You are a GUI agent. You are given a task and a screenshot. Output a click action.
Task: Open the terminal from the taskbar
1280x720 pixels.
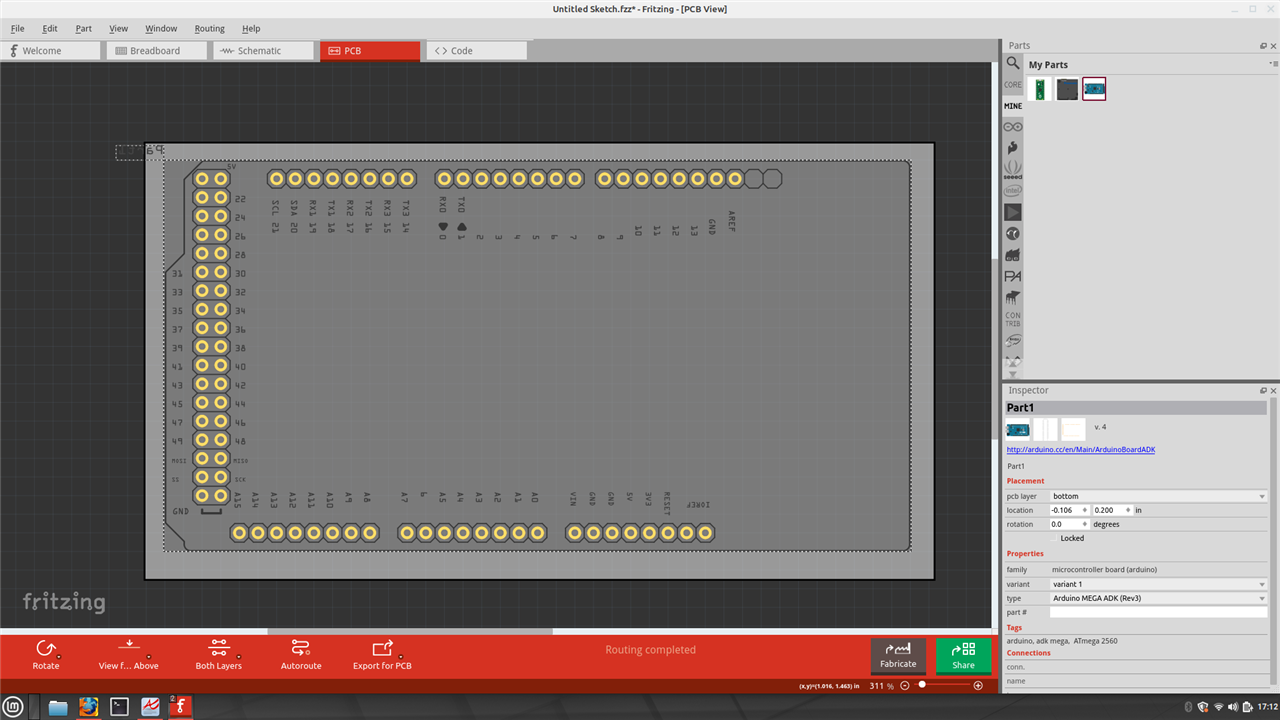[x=120, y=707]
